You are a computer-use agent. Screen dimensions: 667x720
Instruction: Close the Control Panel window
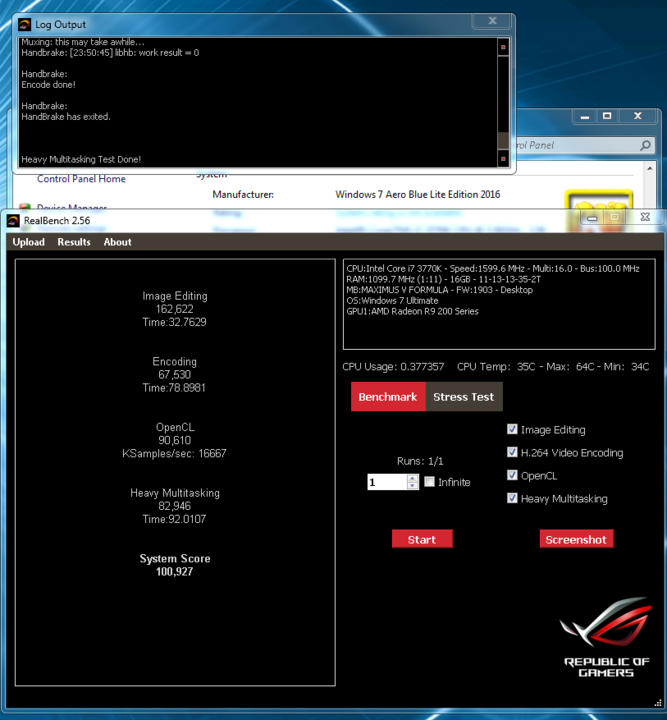(638, 116)
